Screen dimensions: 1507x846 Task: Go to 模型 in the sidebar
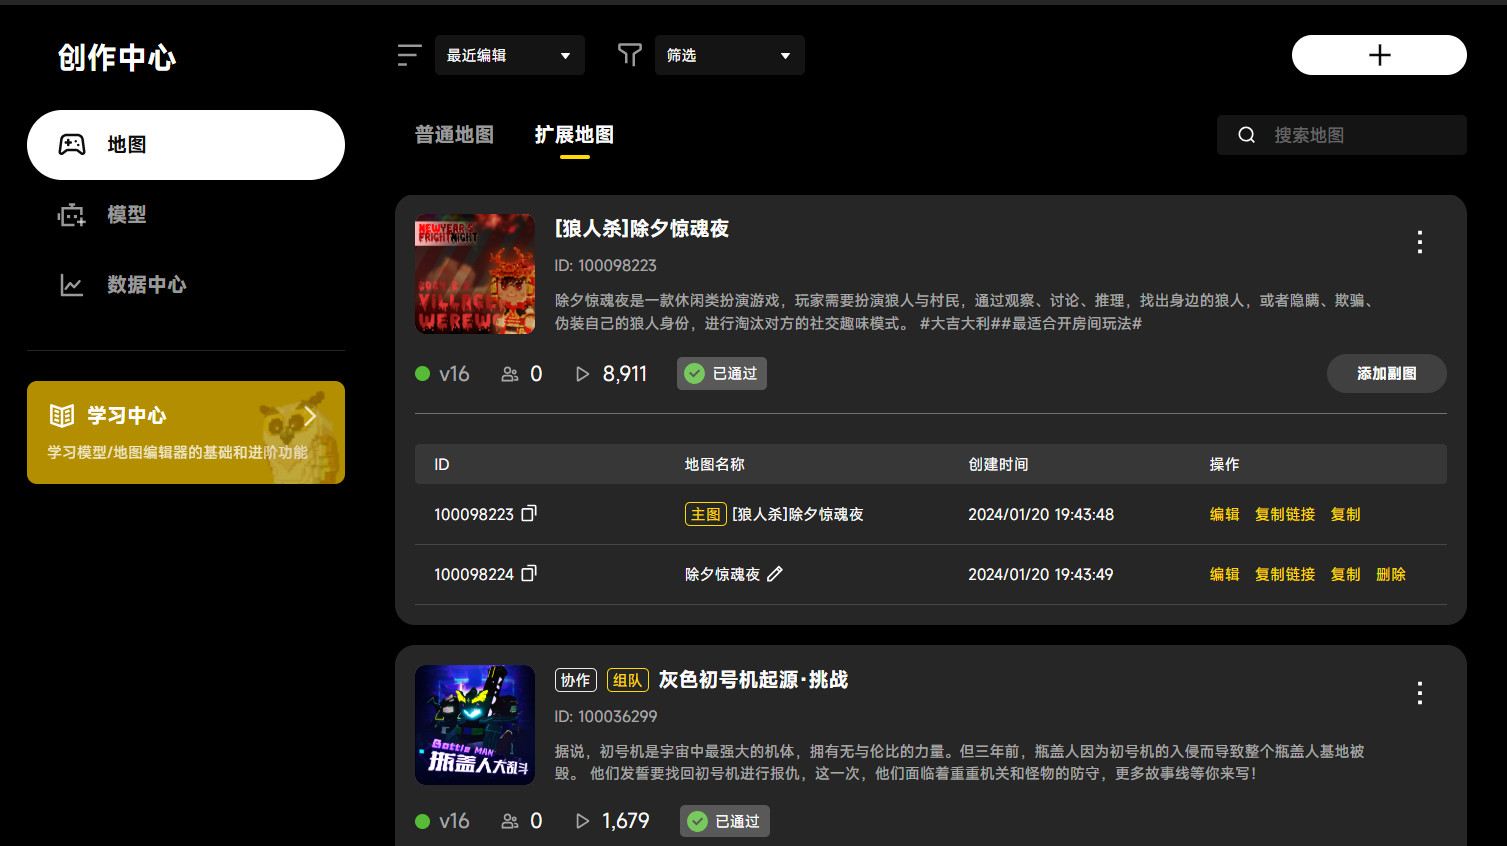coord(127,215)
